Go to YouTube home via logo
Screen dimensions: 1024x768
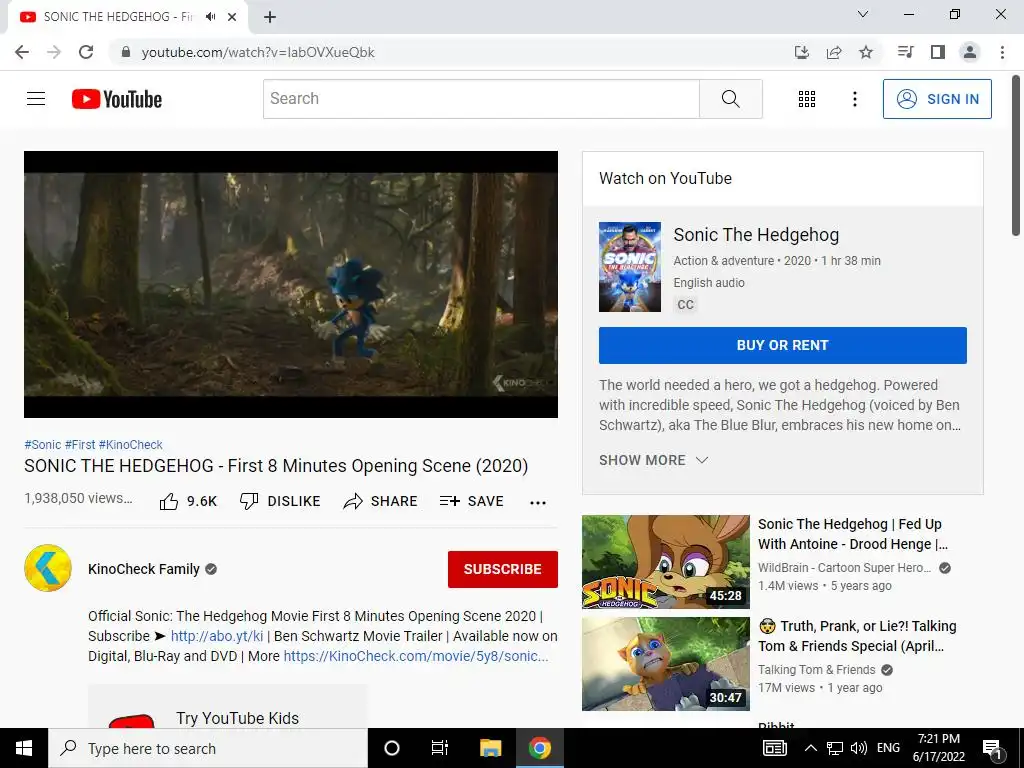(x=117, y=99)
